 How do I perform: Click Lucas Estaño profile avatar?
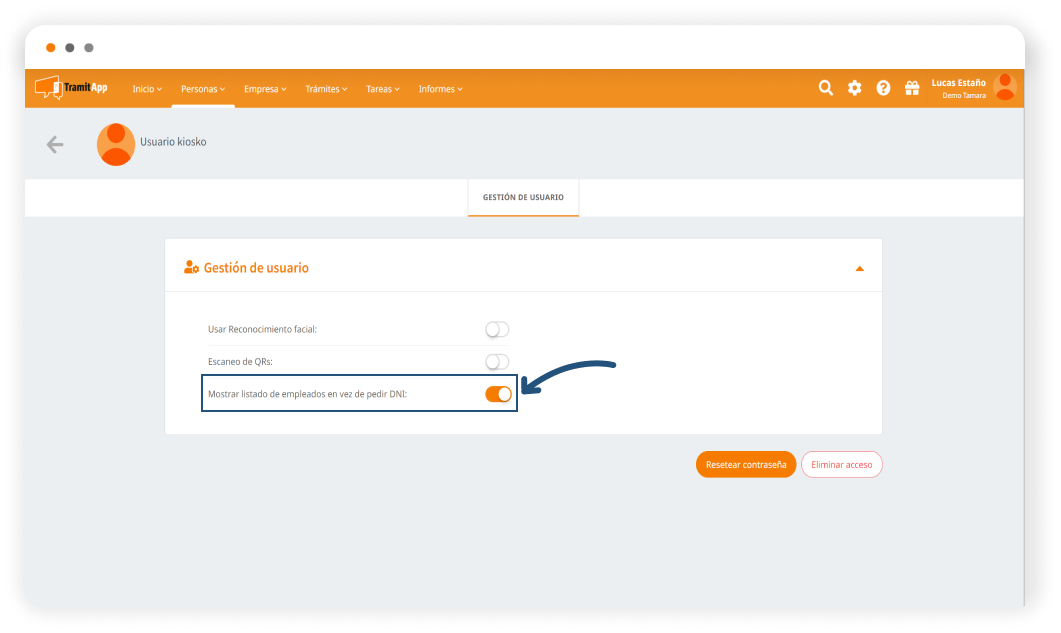(1004, 88)
